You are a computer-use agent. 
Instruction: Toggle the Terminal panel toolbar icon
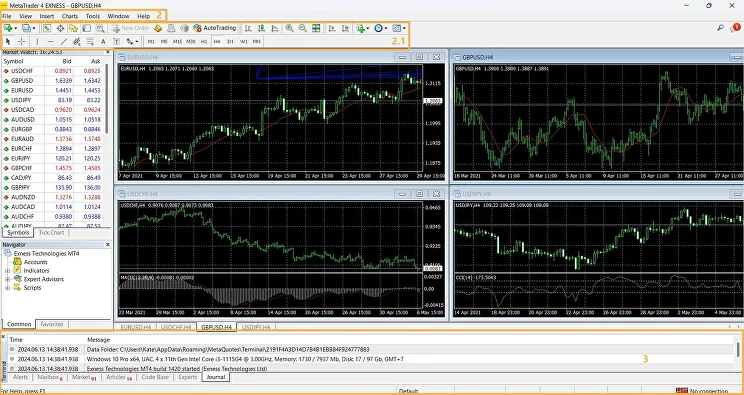tap(86, 28)
